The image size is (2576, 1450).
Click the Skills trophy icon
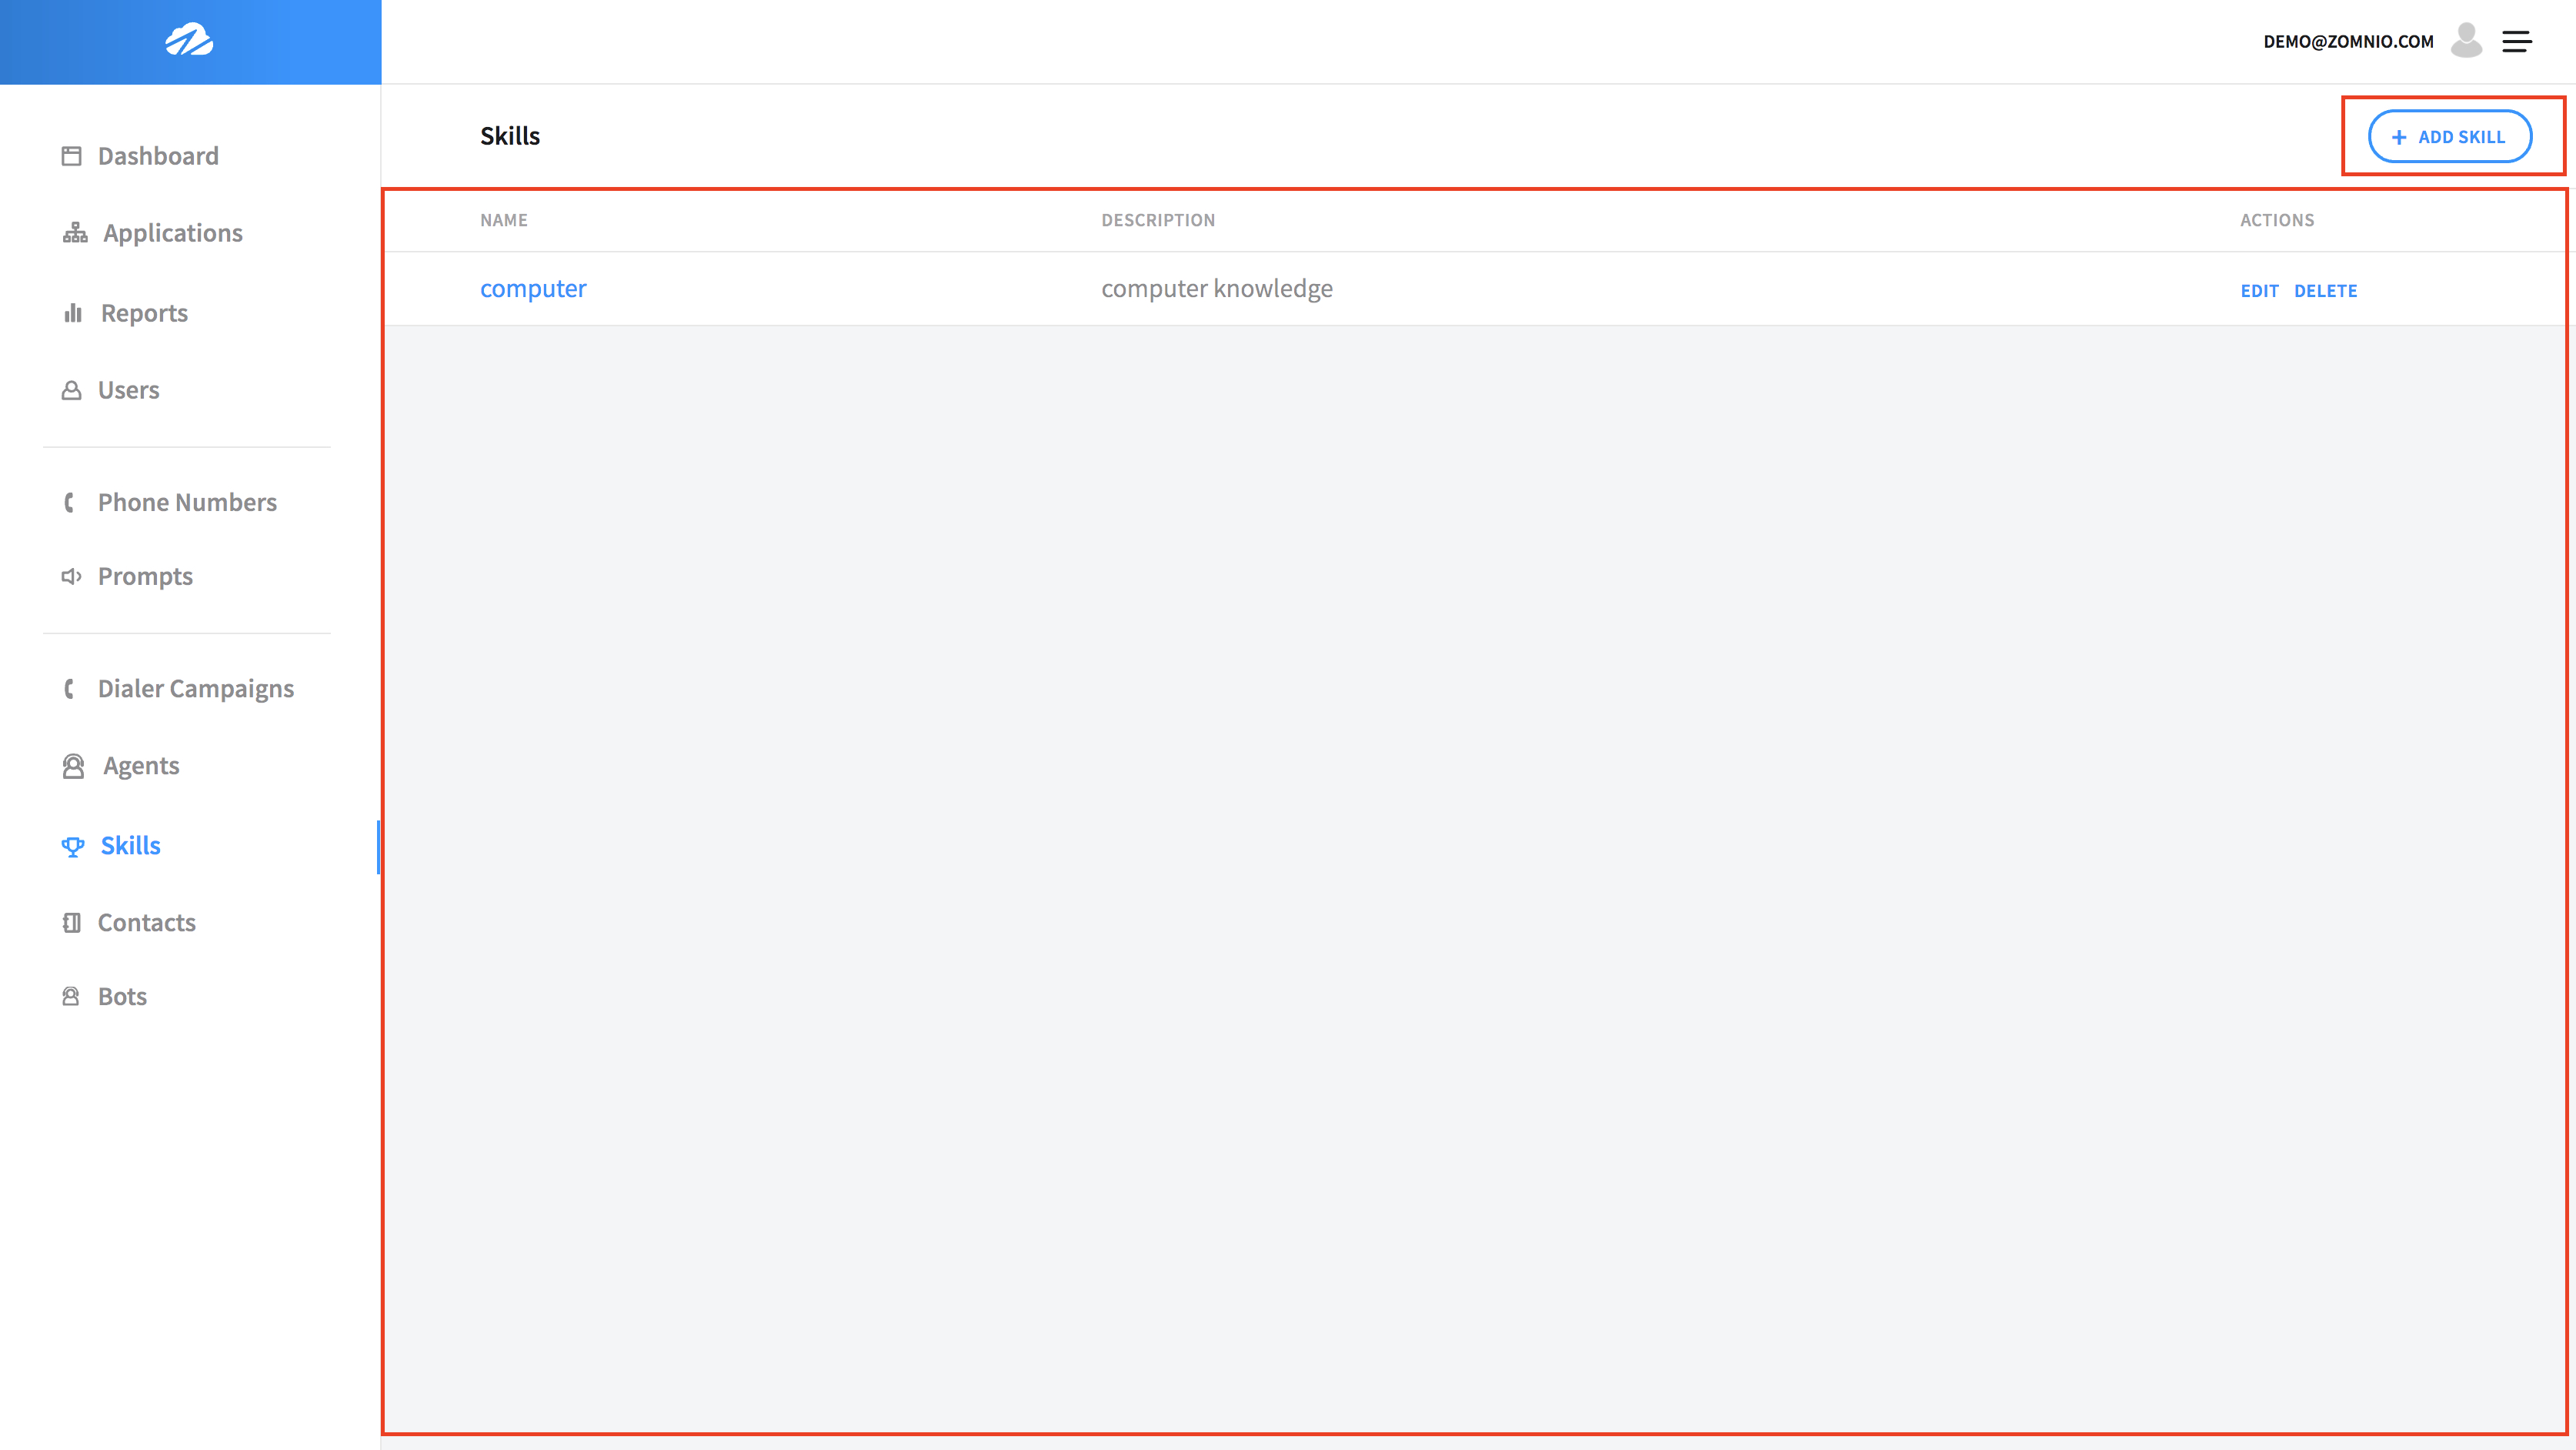coord(73,846)
